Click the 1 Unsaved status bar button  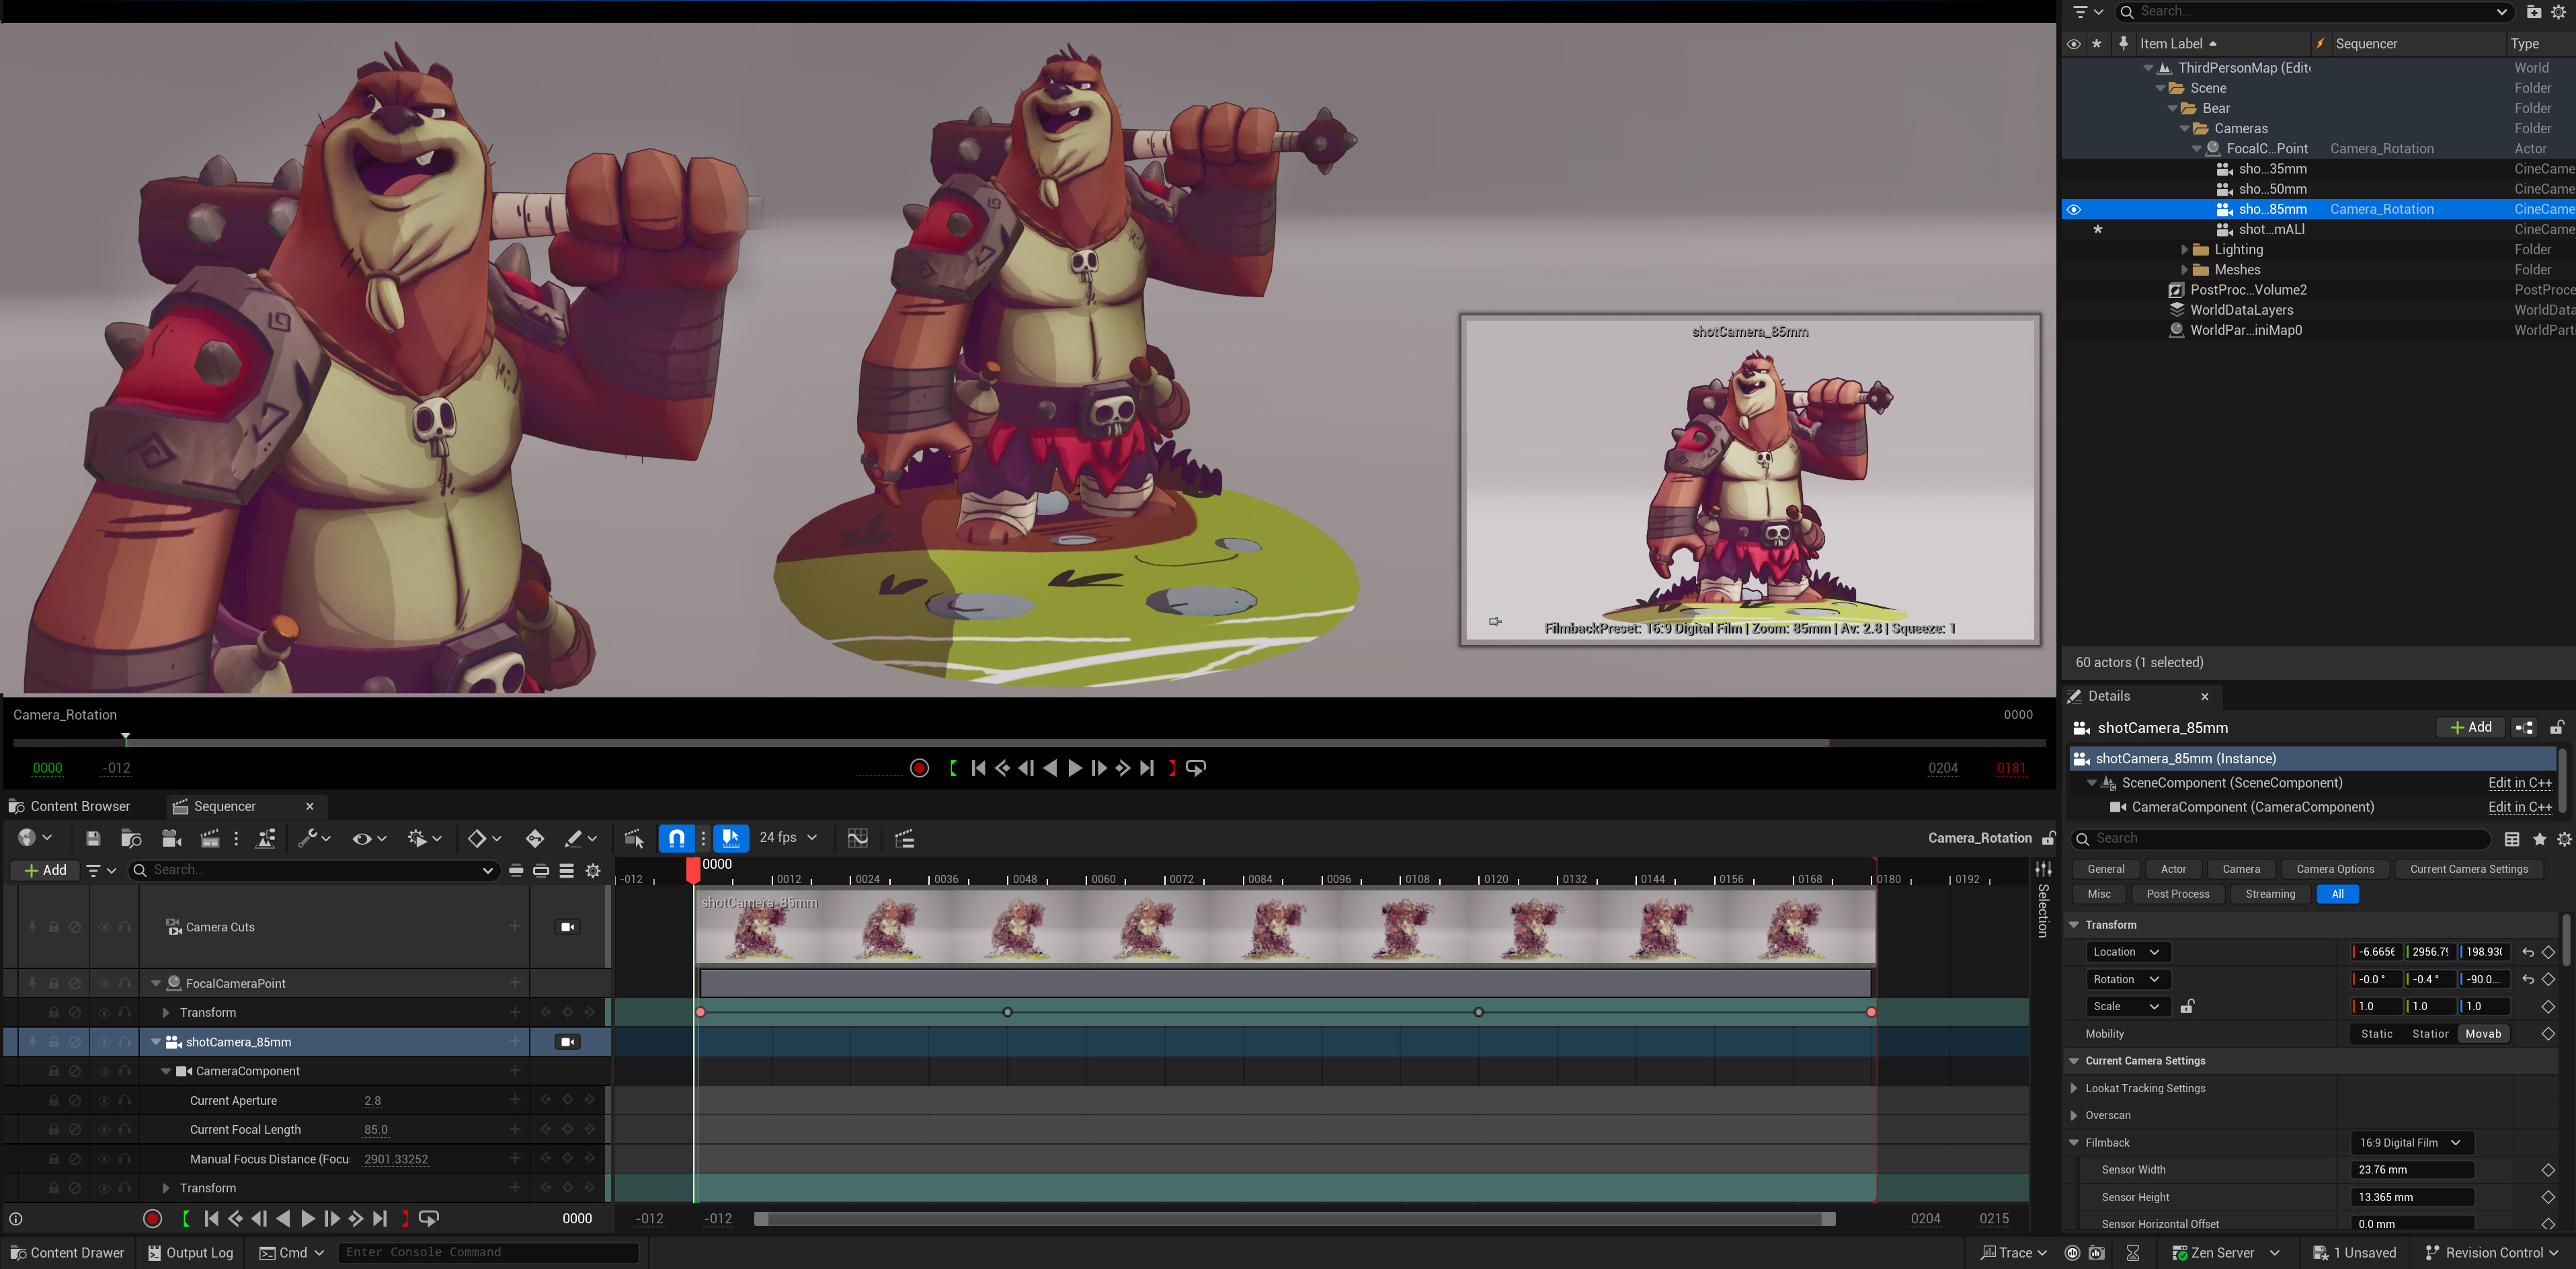[x=2355, y=1253]
